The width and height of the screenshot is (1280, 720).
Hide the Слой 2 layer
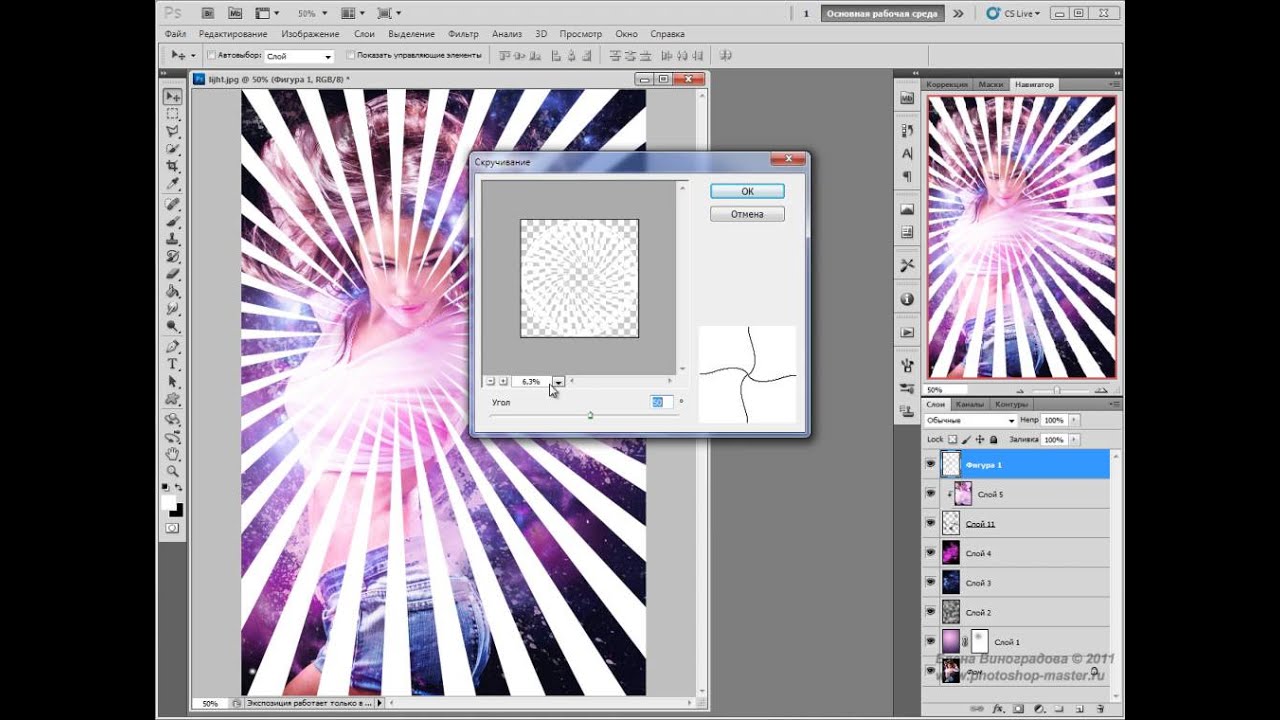pos(931,611)
